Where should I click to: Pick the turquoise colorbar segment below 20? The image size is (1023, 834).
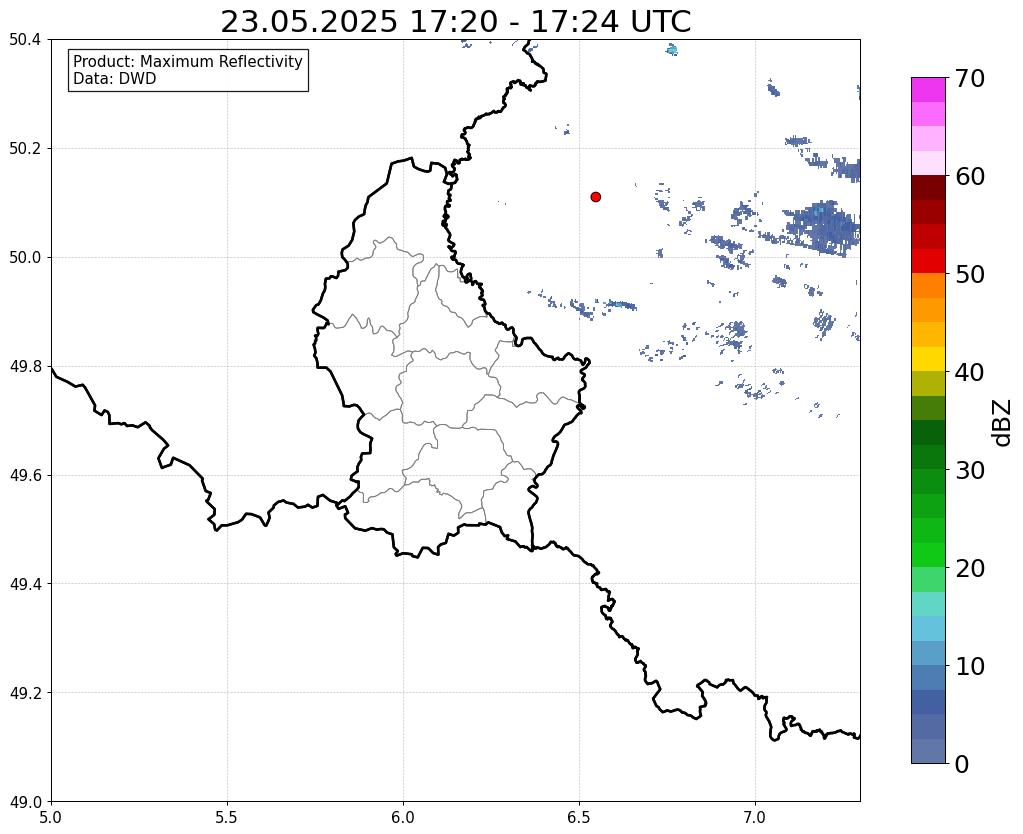pos(928,604)
